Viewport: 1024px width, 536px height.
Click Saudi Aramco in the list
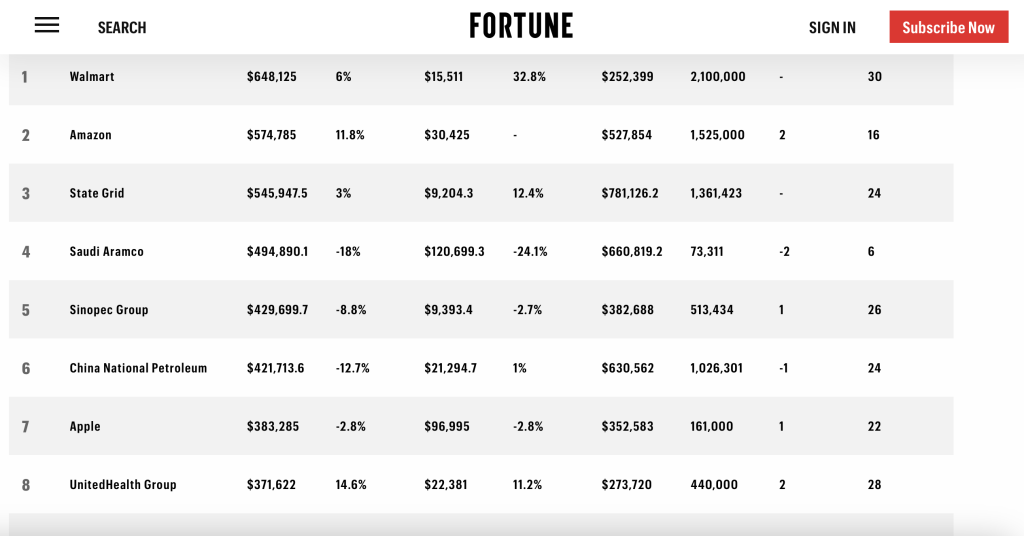106,252
